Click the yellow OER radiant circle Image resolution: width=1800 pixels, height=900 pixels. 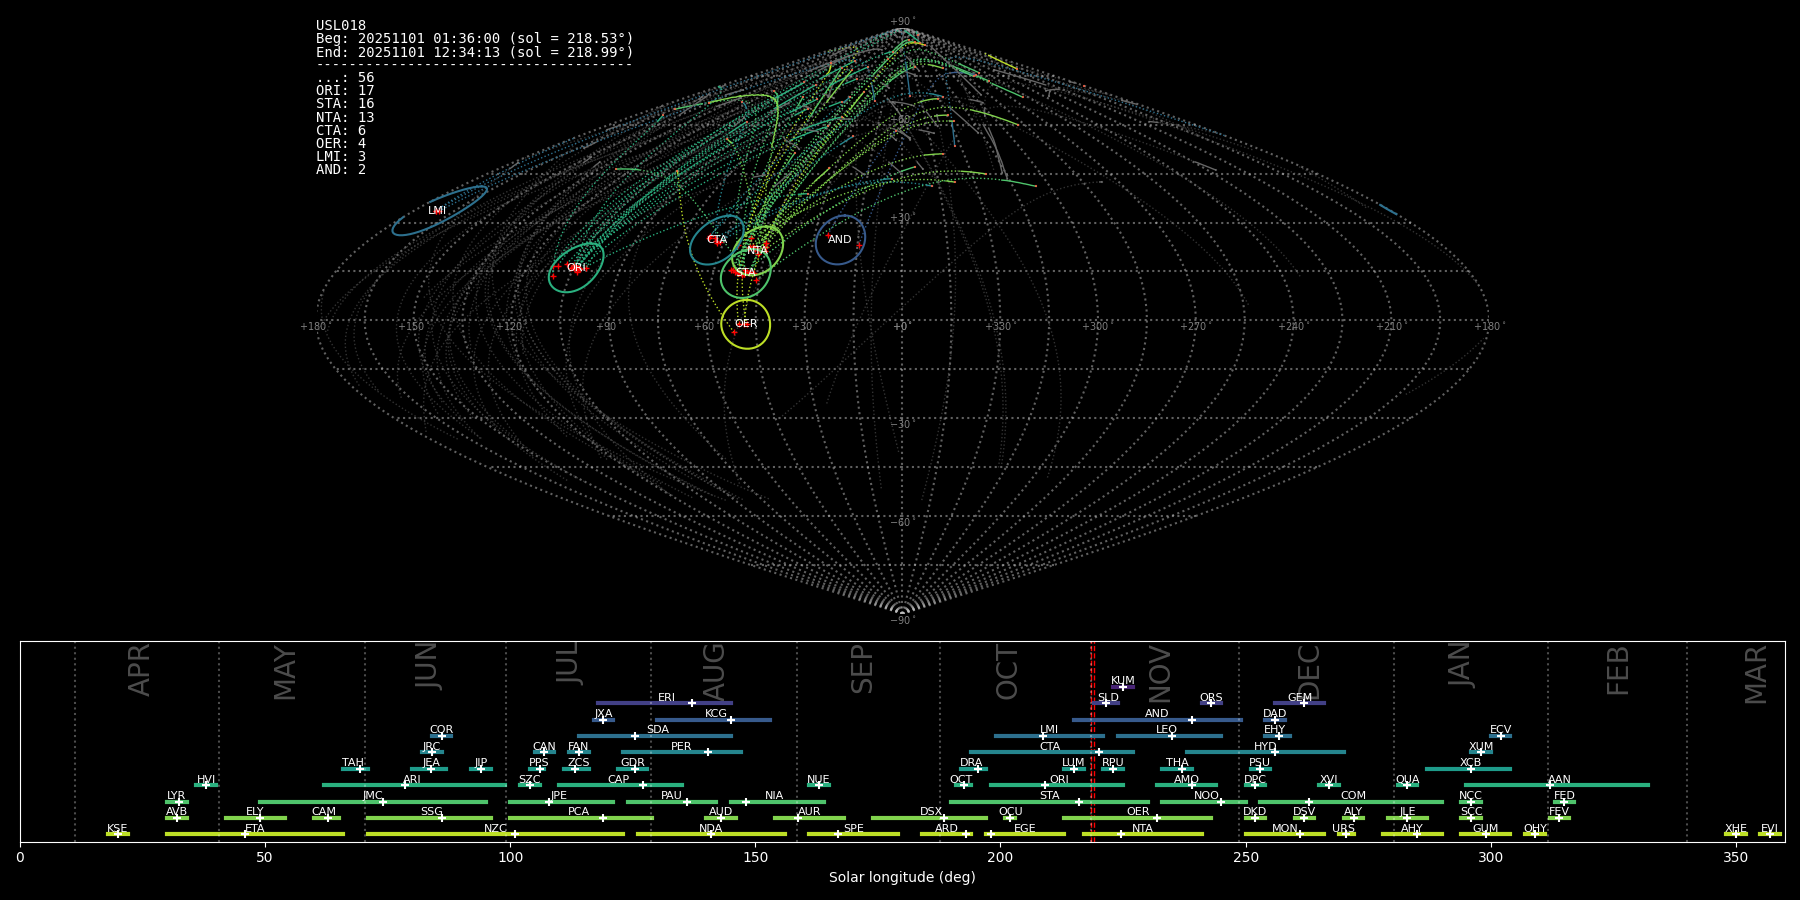click(746, 324)
